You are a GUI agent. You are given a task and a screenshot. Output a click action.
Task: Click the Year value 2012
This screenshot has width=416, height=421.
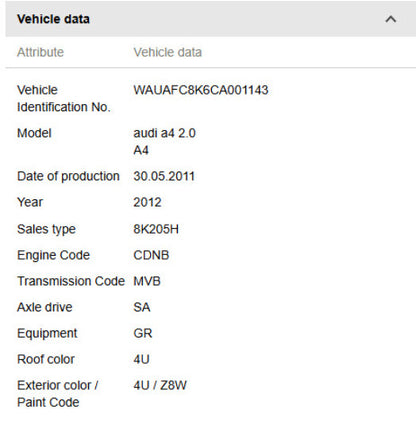tap(147, 202)
